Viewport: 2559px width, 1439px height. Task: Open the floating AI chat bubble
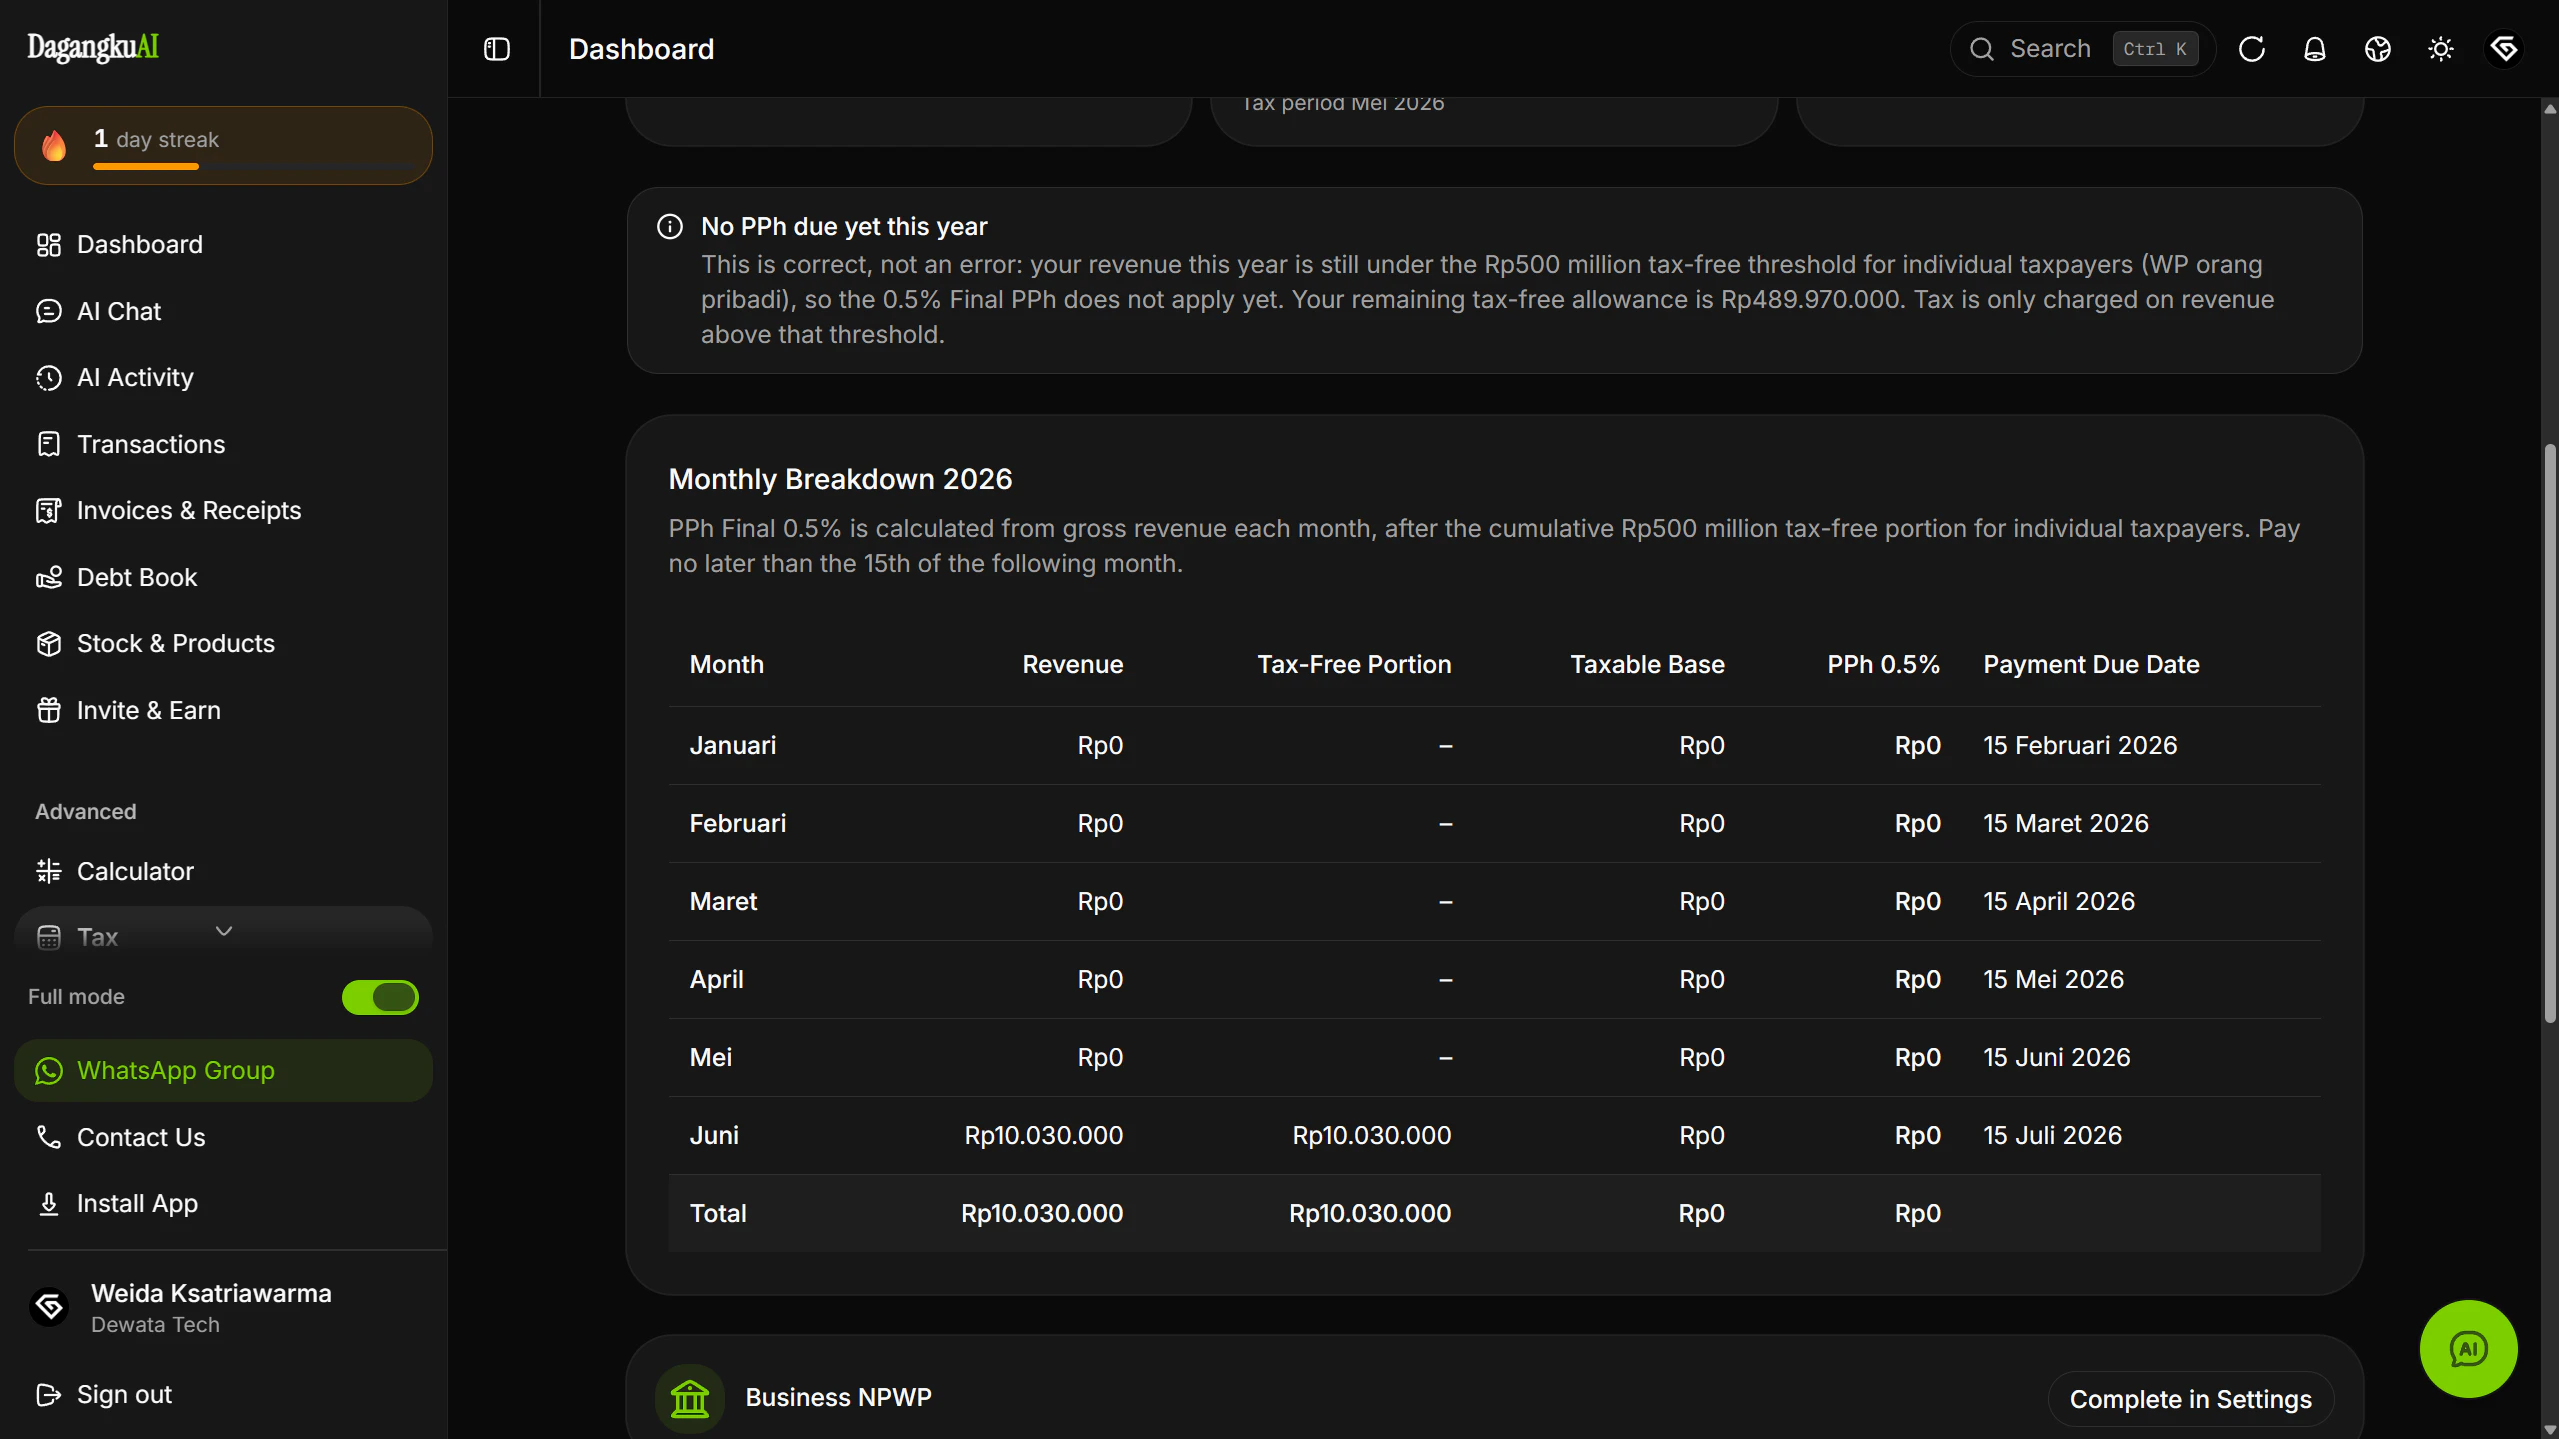pyautogui.click(x=2469, y=1349)
